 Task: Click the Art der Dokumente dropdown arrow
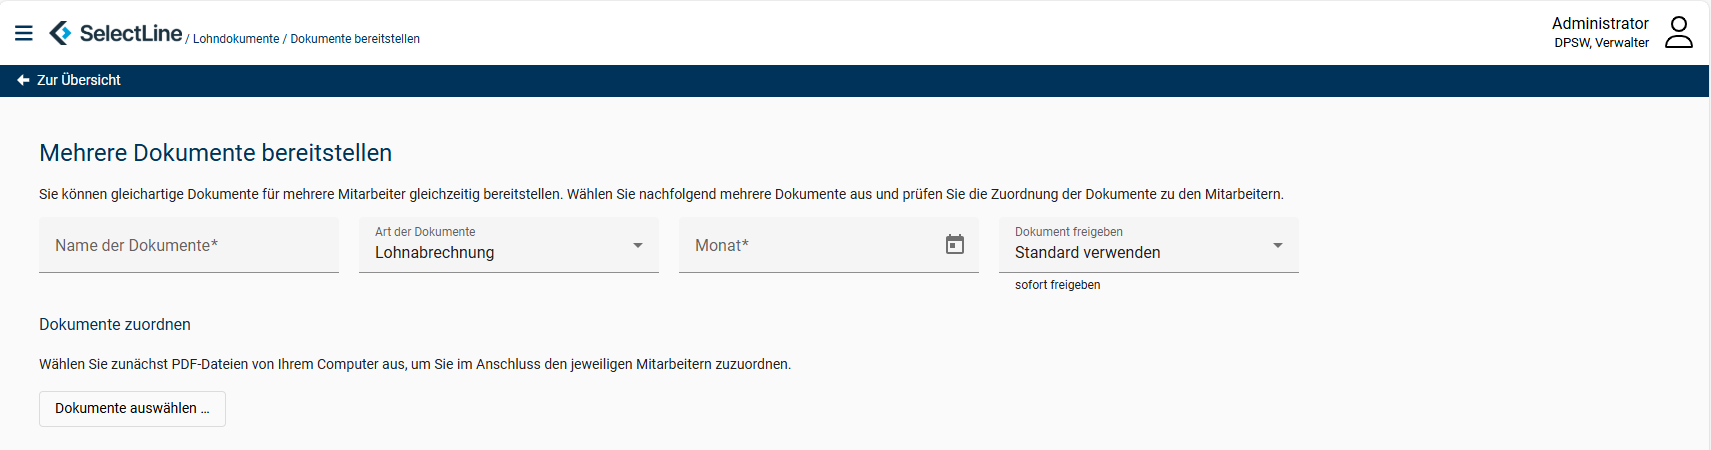coord(638,245)
